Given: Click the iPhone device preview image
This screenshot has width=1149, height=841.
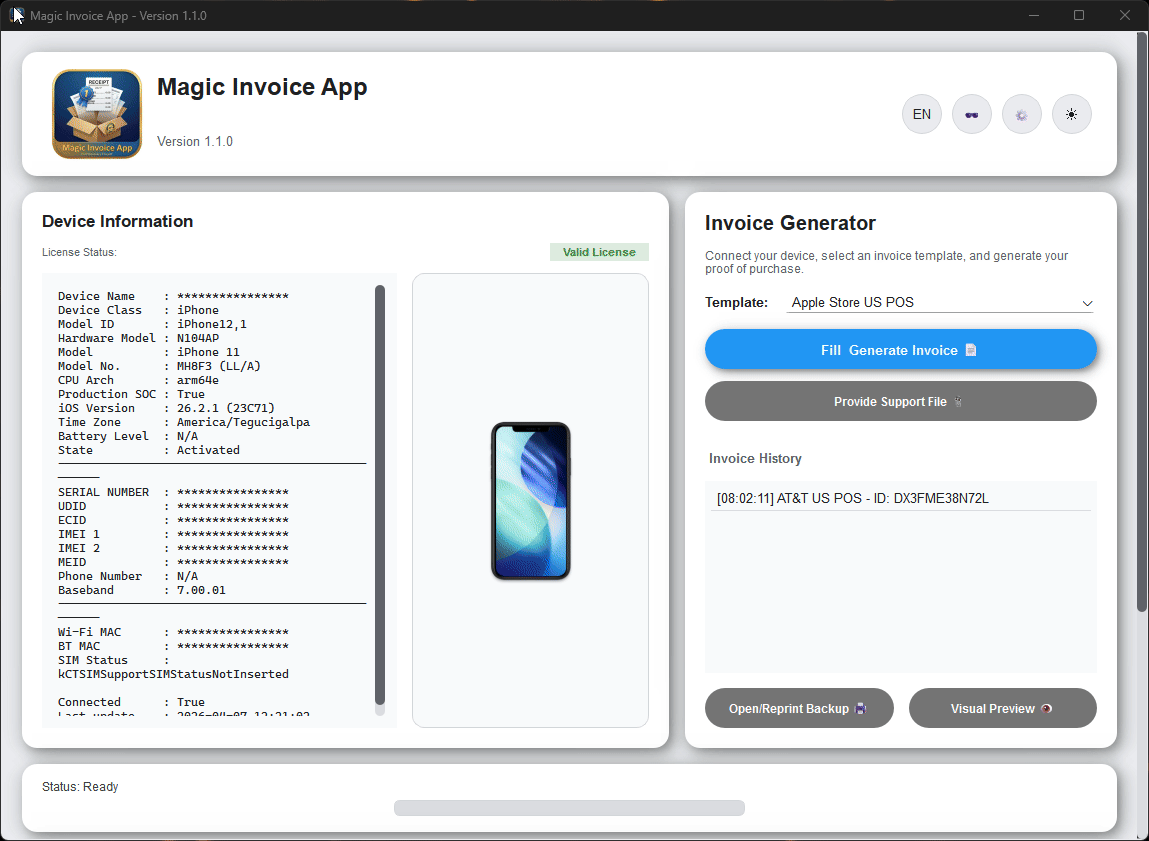Looking at the screenshot, I should point(531,501).
